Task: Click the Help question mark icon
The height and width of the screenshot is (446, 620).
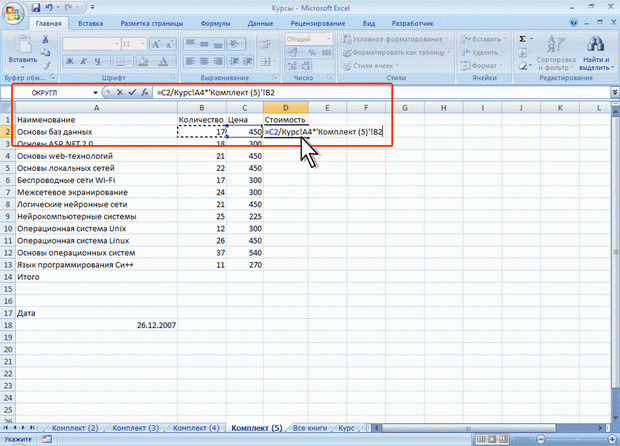Action: point(574,23)
